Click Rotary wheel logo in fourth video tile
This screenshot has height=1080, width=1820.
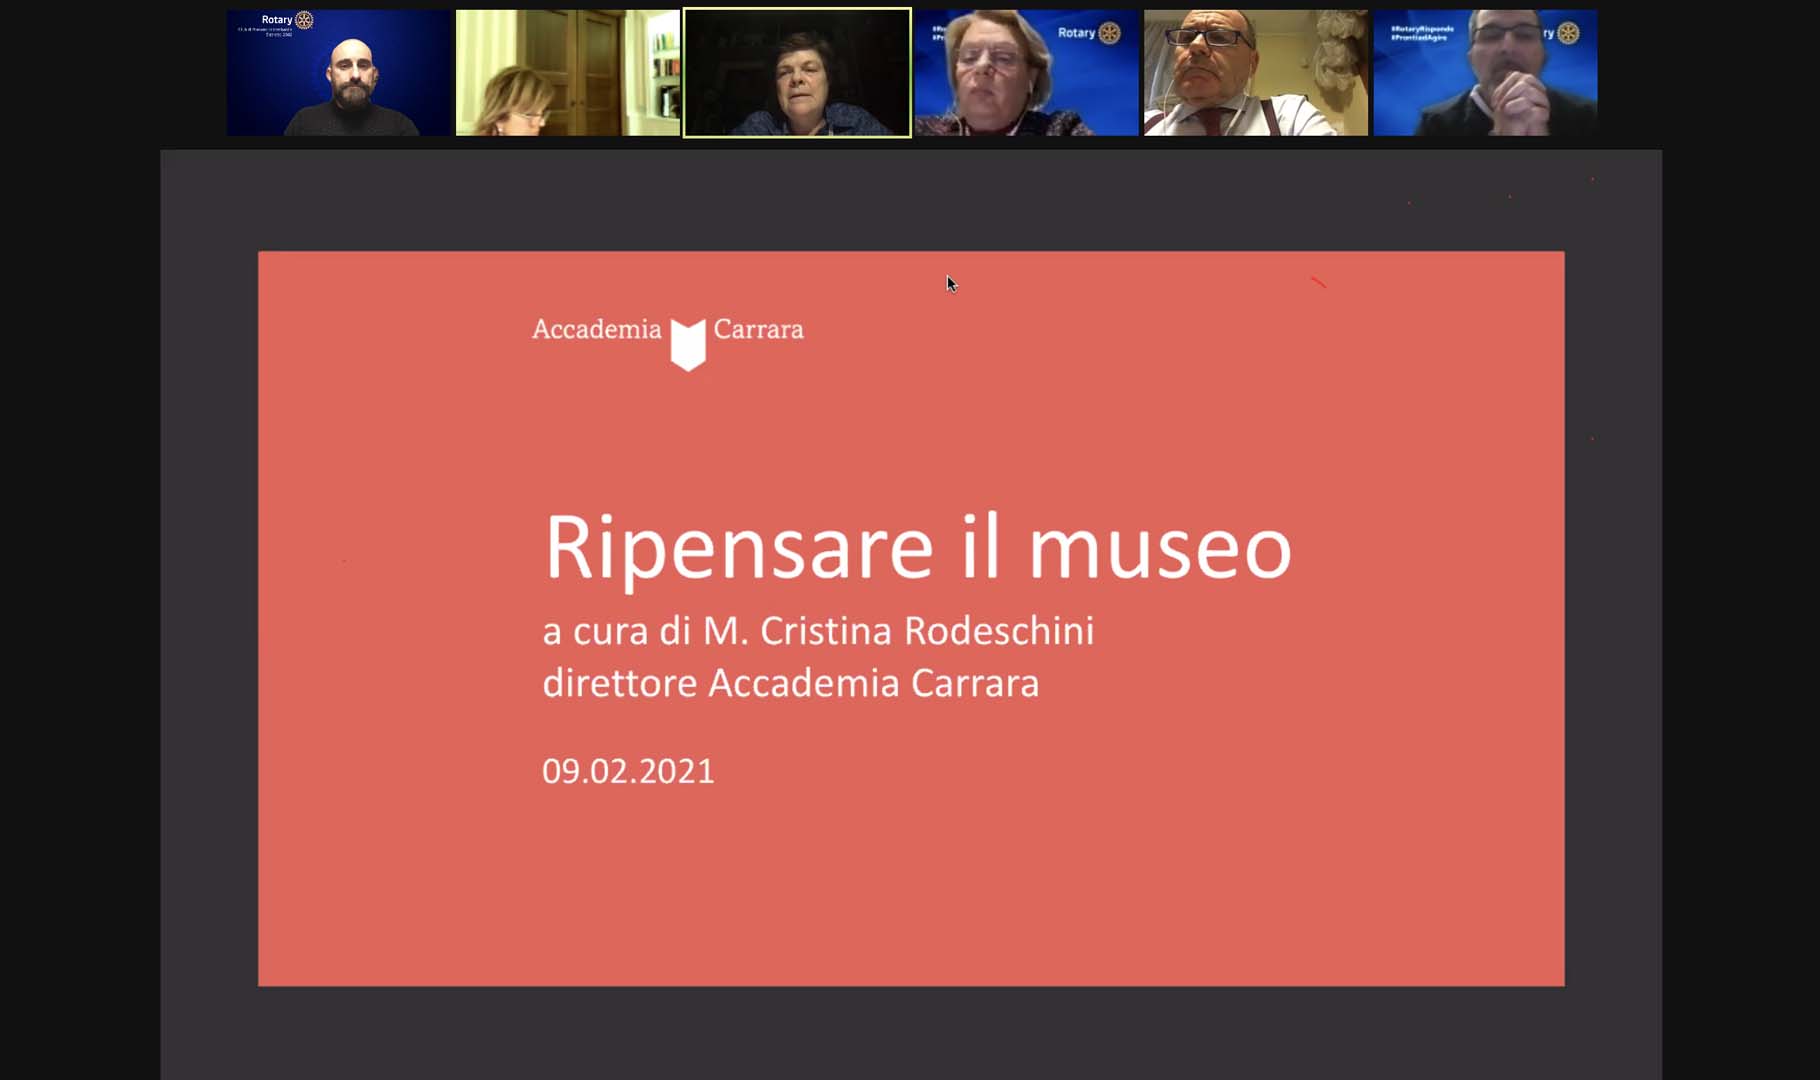pos(1109,33)
